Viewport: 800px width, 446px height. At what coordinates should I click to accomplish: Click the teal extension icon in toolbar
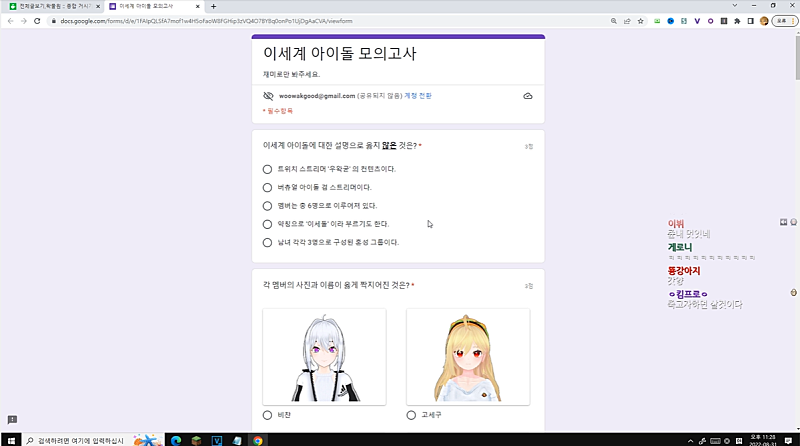(684, 21)
